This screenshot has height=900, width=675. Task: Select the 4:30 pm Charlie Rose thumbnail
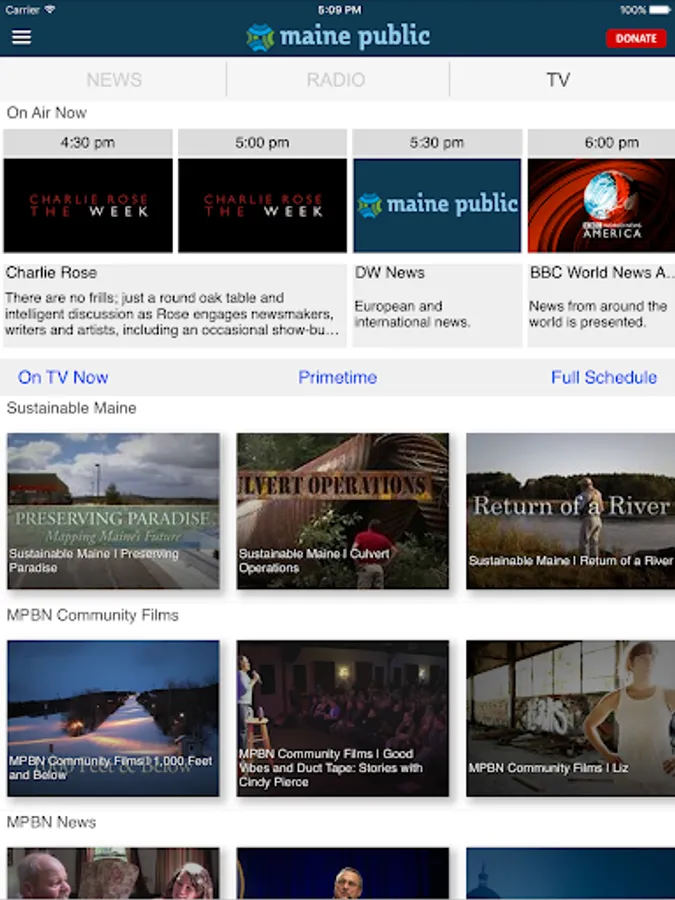click(x=88, y=205)
